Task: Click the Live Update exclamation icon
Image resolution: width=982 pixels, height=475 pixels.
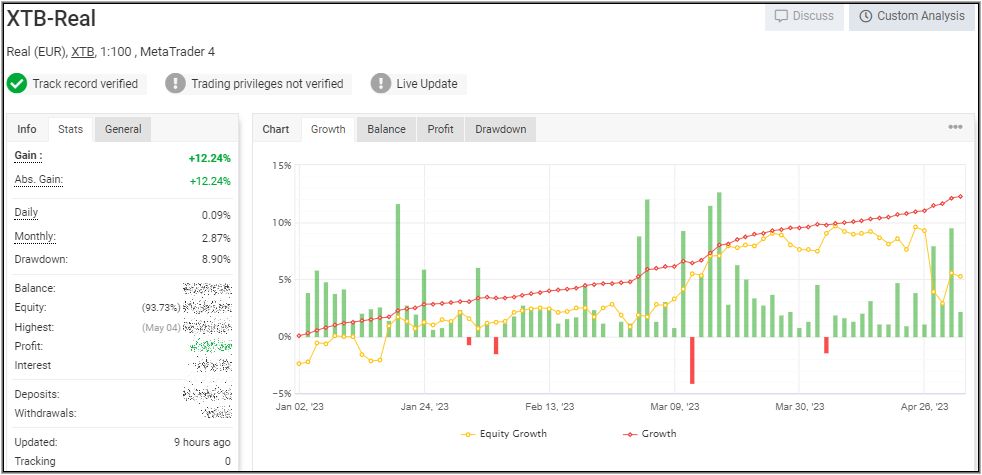Action: click(x=381, y=84)
